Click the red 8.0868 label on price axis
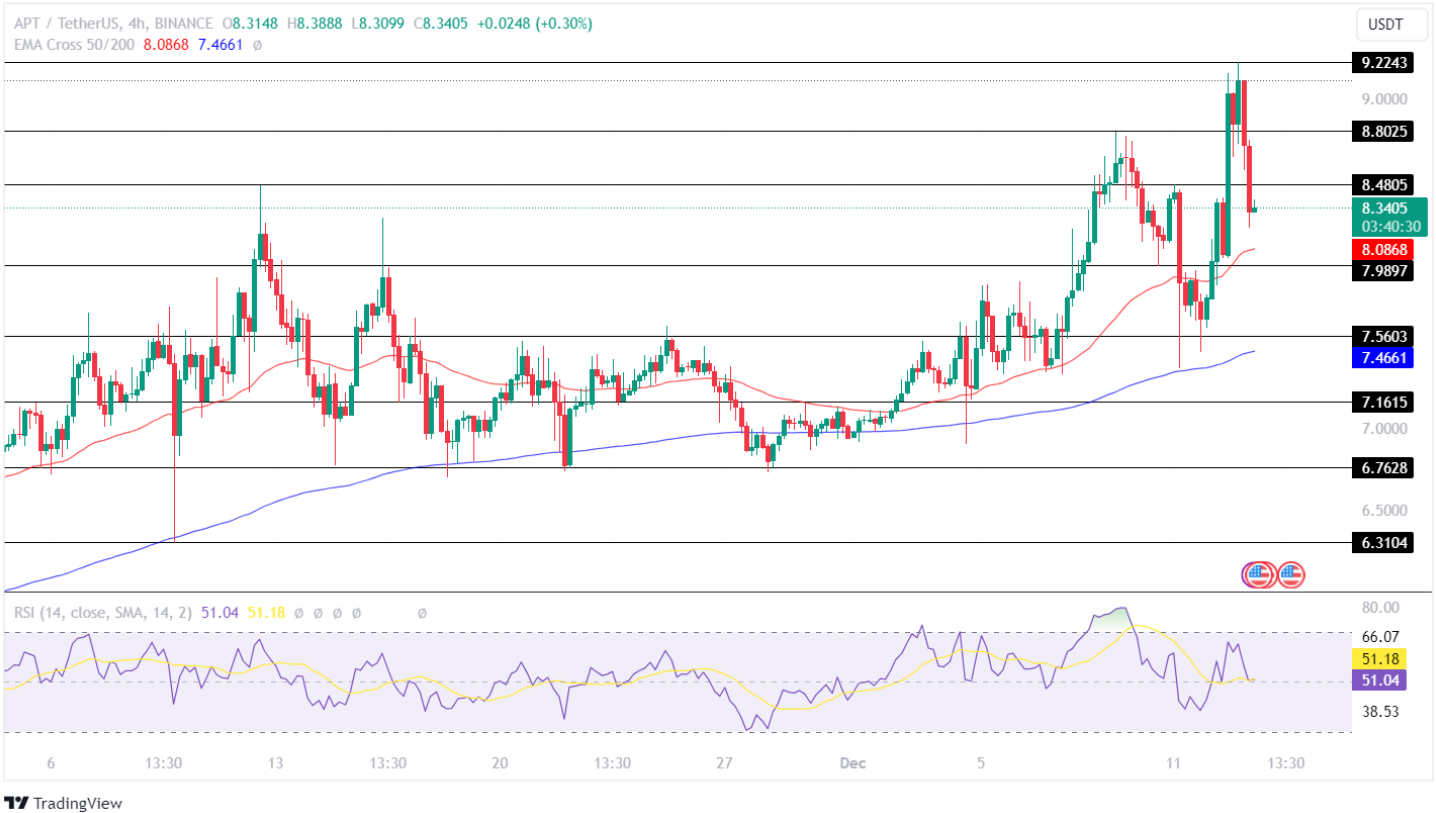The height and width of the screenshot is (813, 1436). pyautogui.click(x=1385, y=248)
